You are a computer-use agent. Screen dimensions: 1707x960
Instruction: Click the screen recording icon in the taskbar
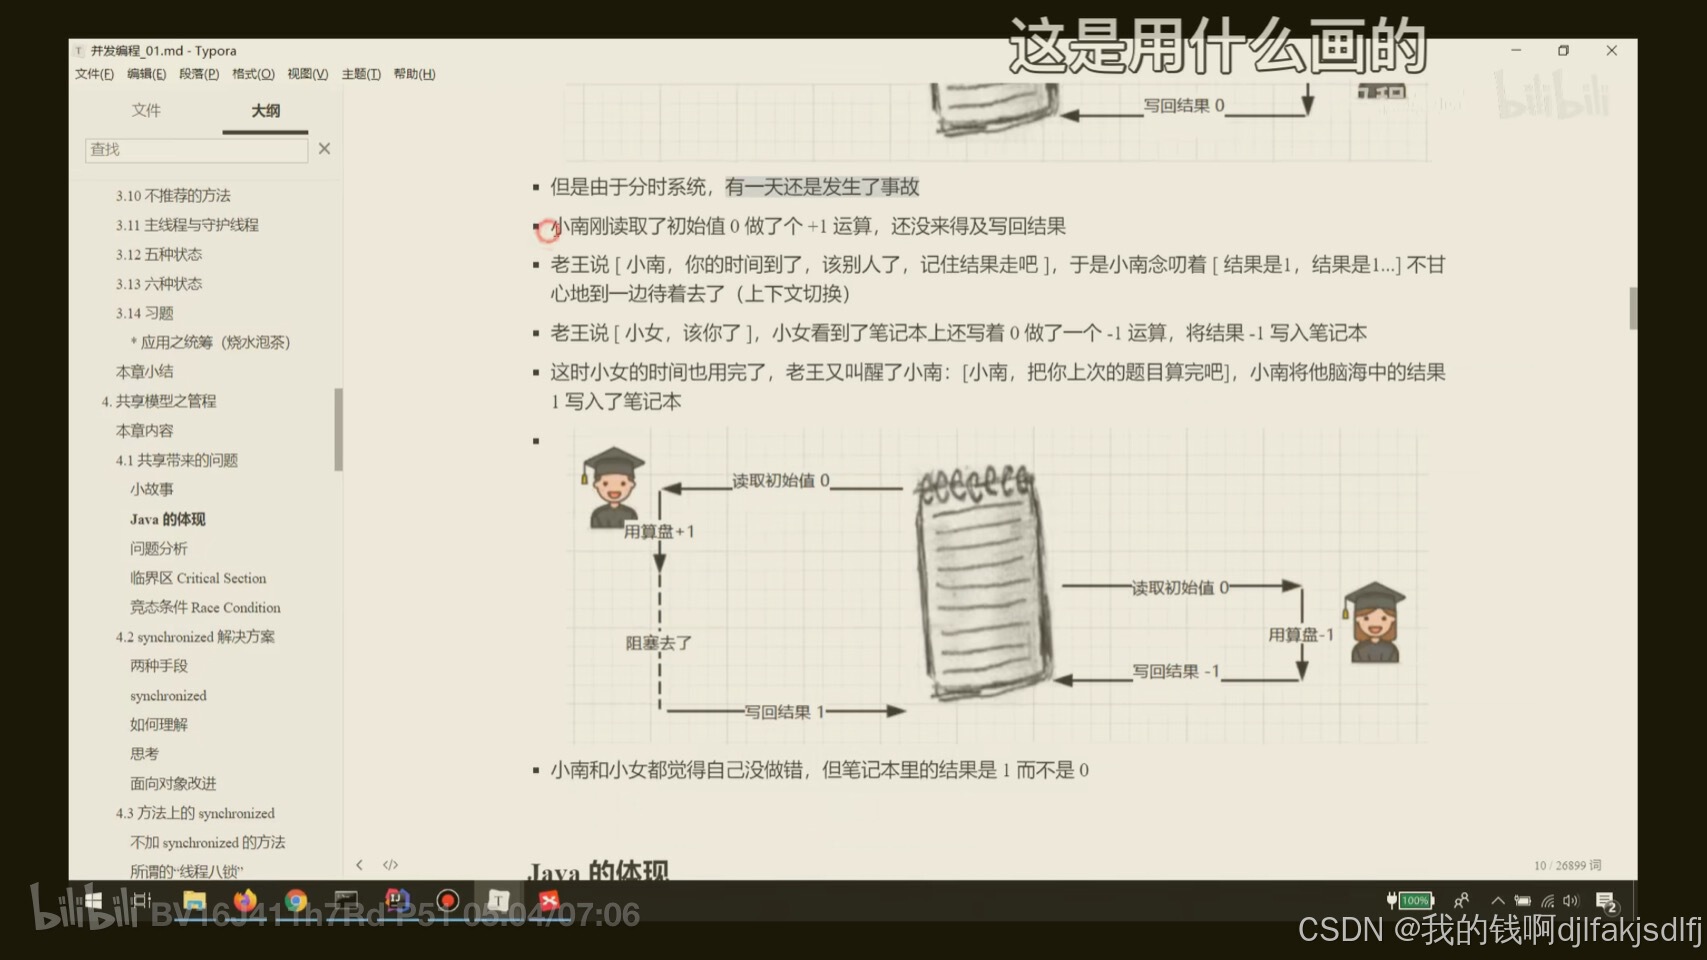tap(449, 900)
